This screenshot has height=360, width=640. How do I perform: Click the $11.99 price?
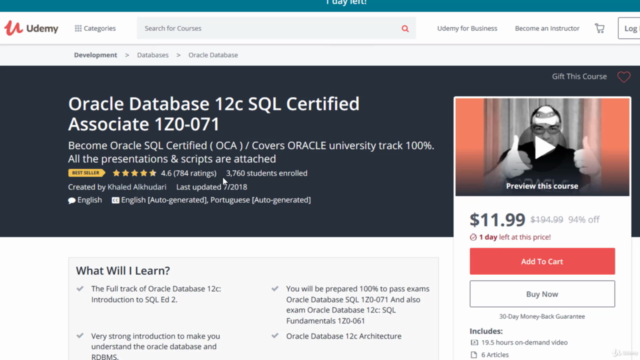[497, 220]
